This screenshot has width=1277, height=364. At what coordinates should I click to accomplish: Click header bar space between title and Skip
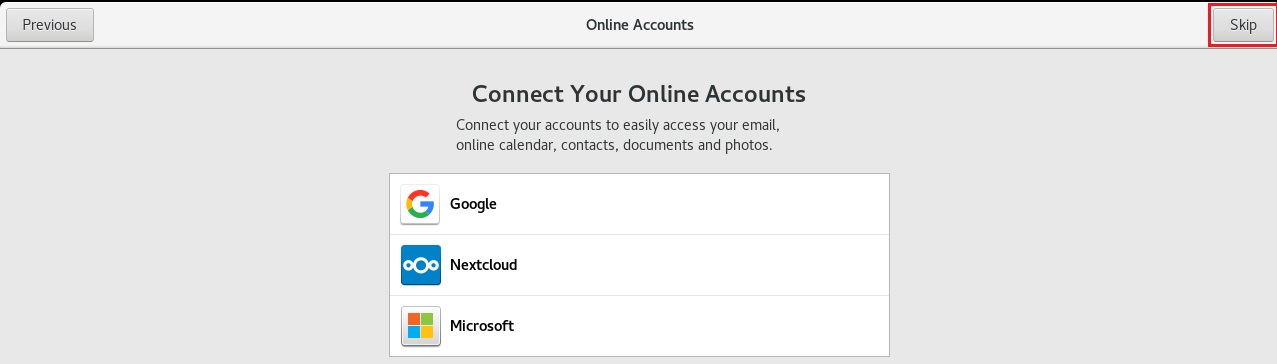tap(950, 25)
